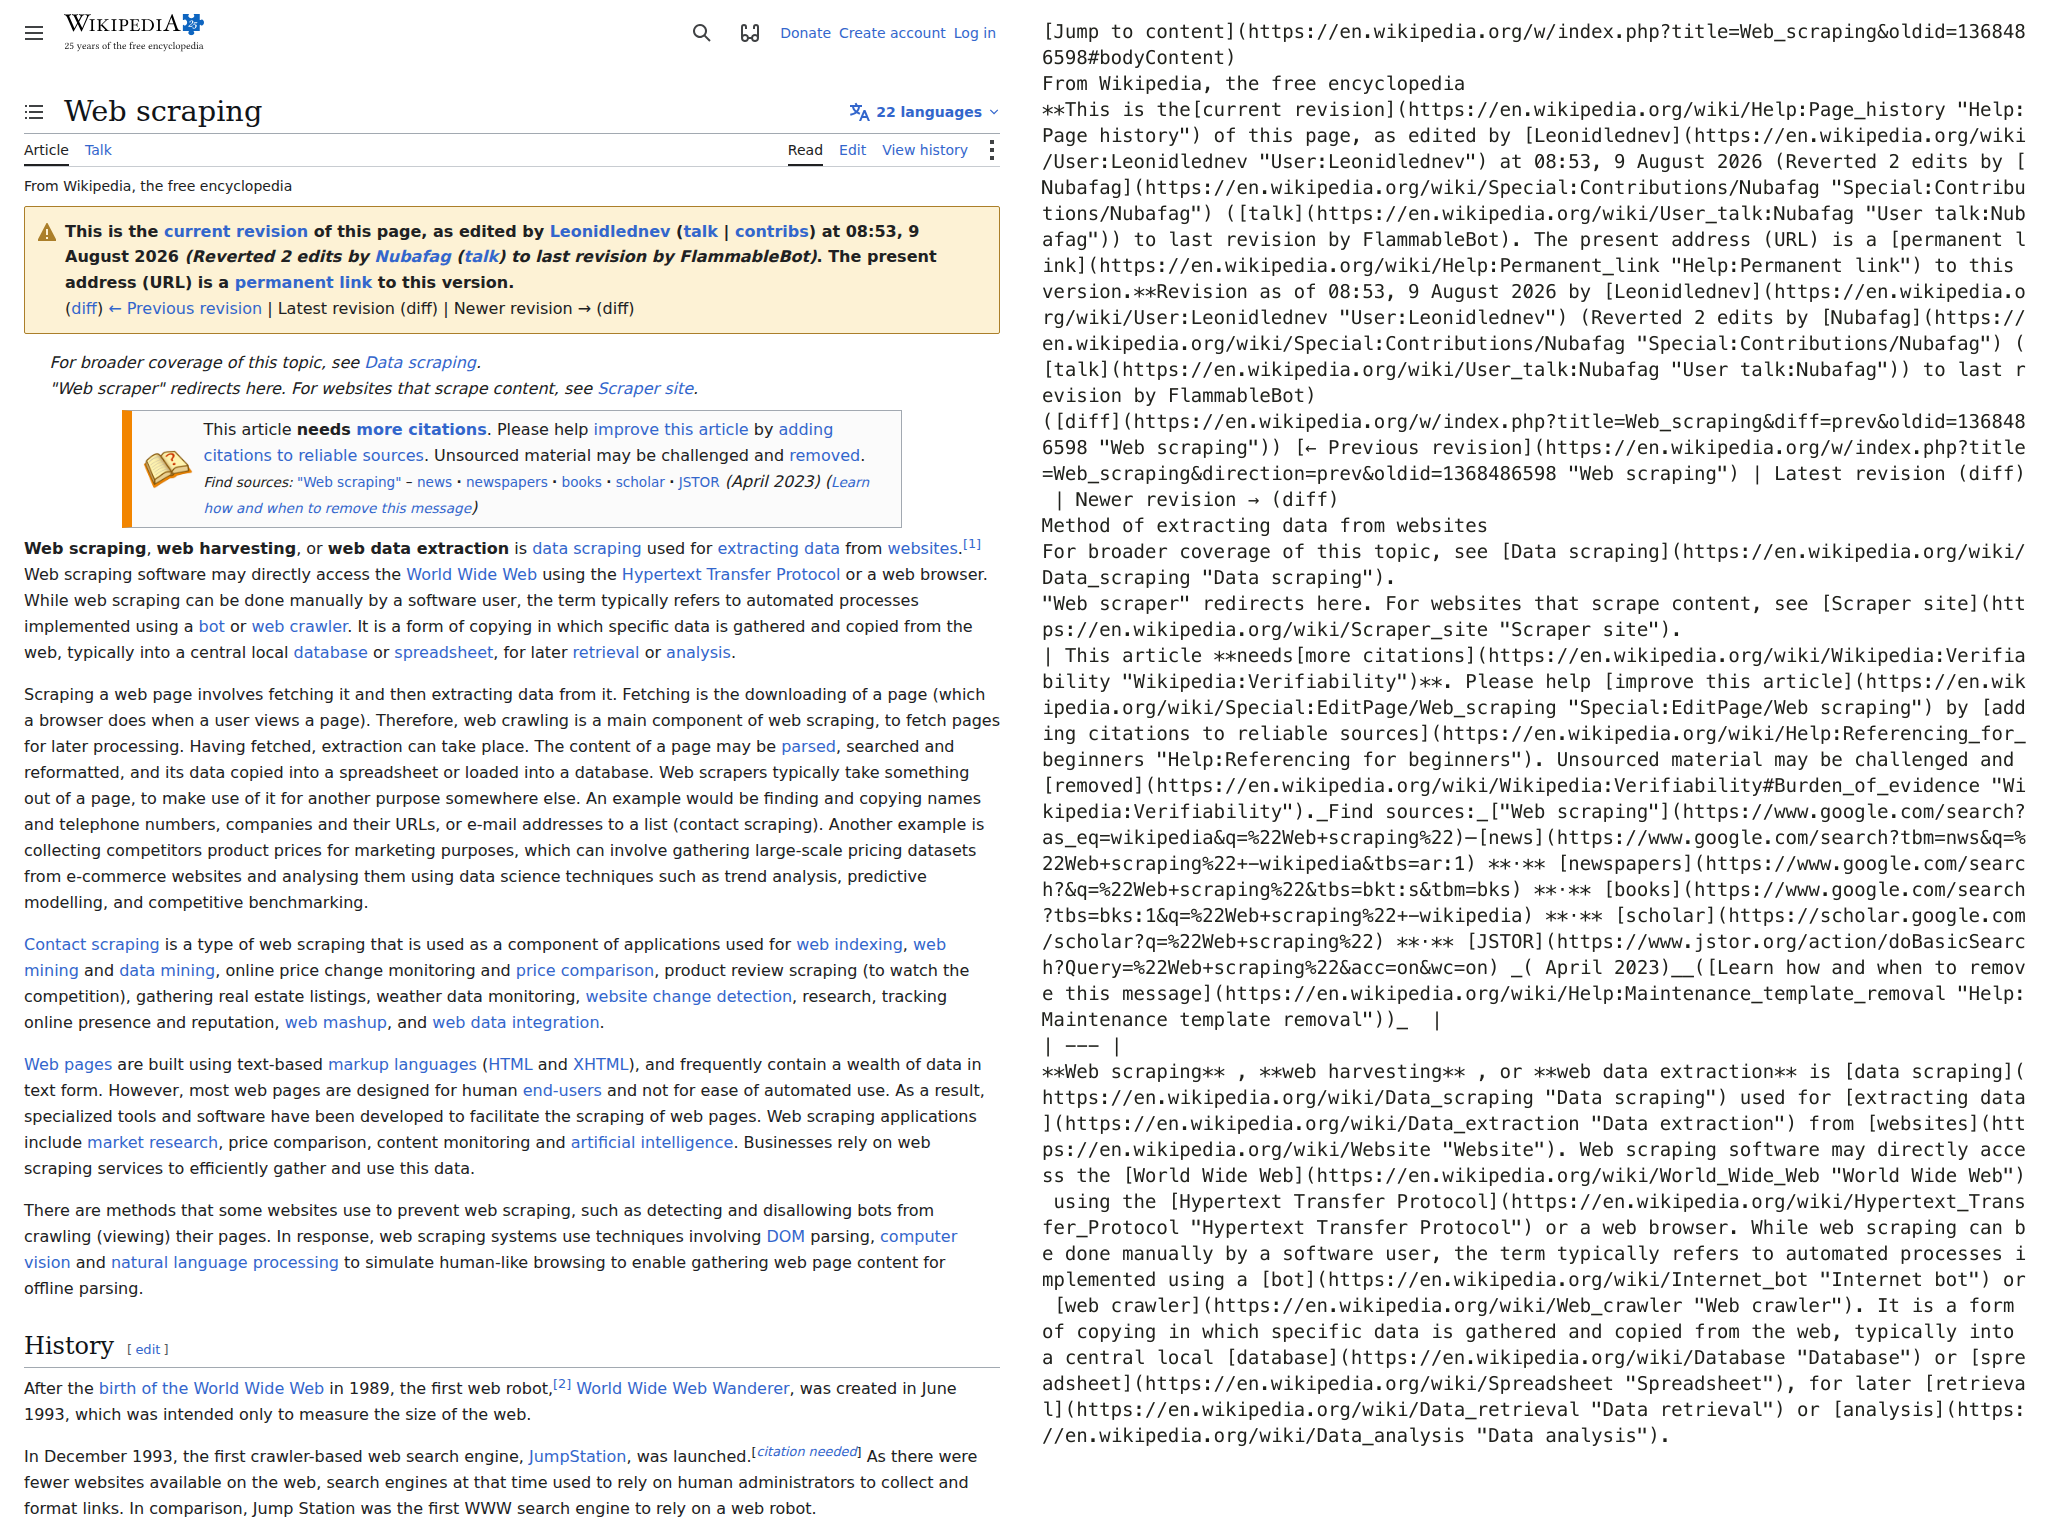Click Create account

tap(892, 33)
